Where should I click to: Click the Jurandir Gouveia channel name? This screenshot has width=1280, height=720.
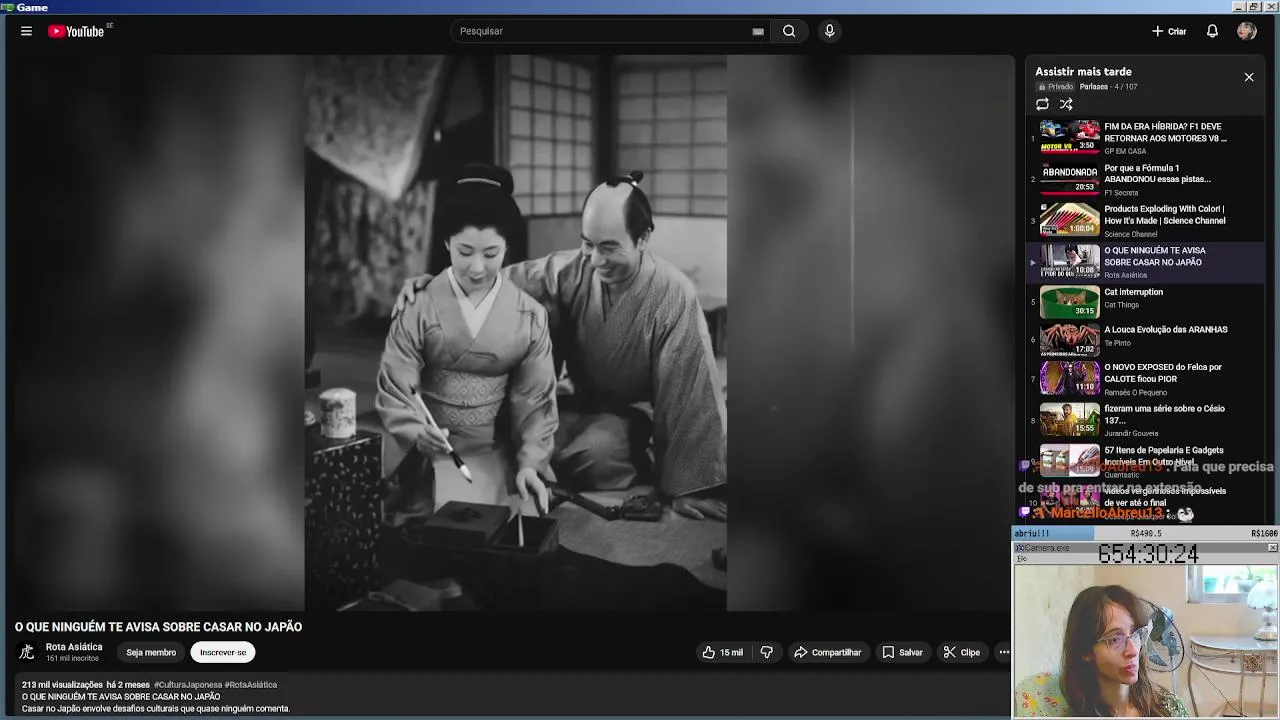click(1131, 433)
